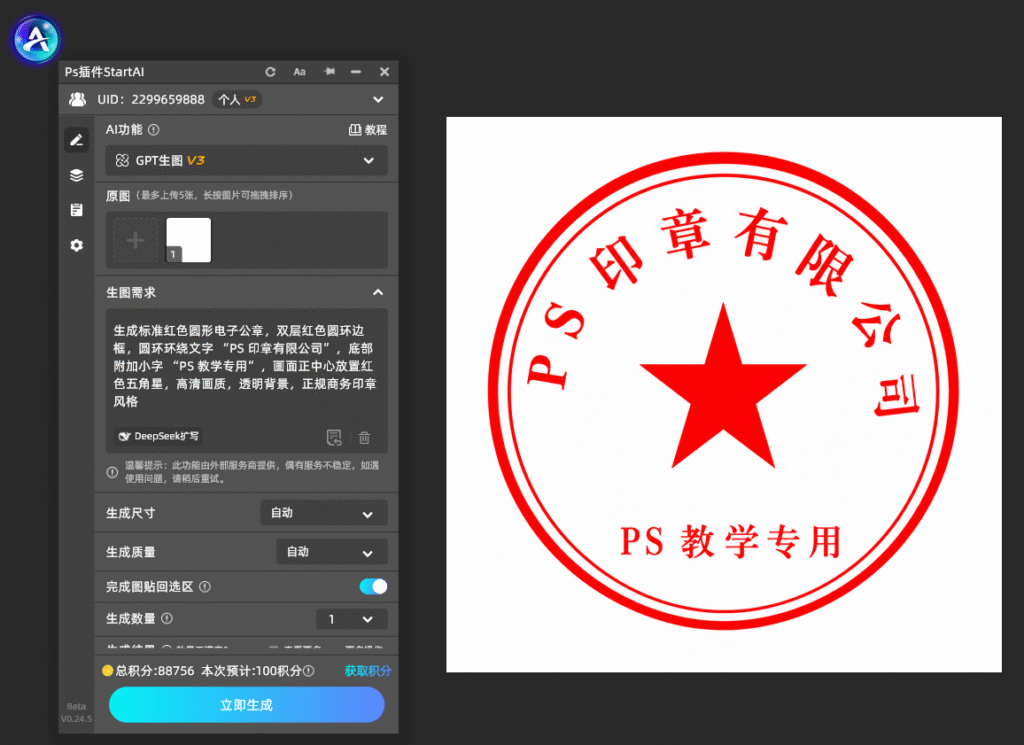Open the GPT生图 V3 function dropdown
1024x745 pixels.
point(246,161)
